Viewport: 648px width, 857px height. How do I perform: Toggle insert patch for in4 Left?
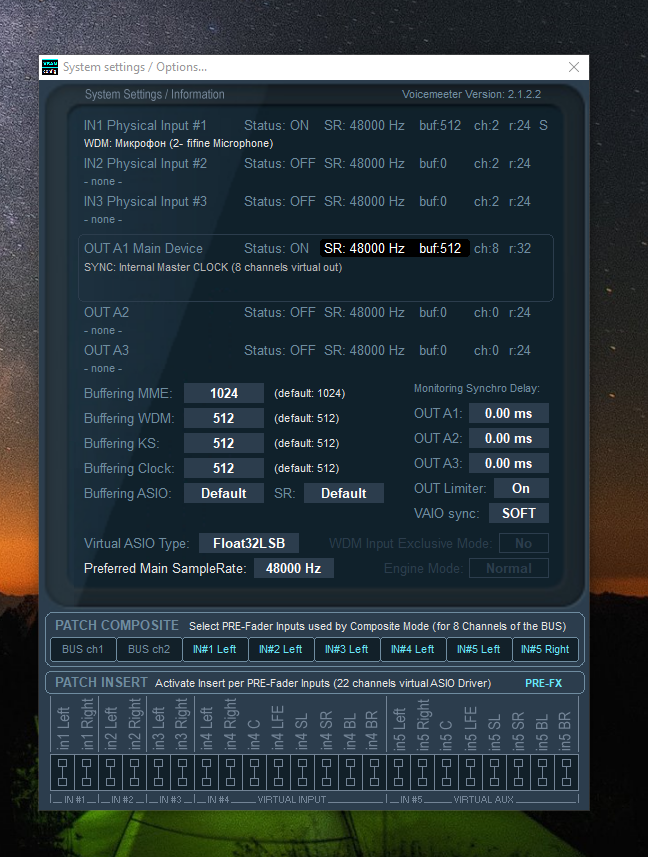click(x=207, y=772)
